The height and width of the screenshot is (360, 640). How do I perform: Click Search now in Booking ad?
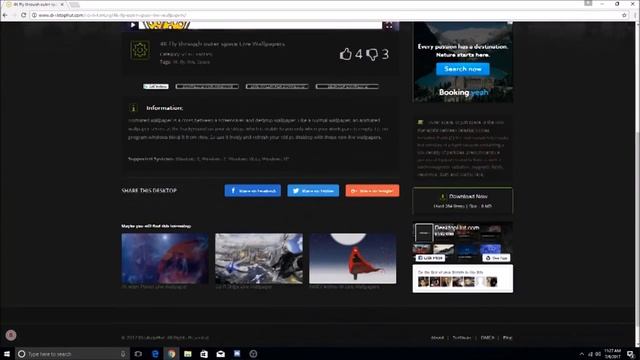462,69
